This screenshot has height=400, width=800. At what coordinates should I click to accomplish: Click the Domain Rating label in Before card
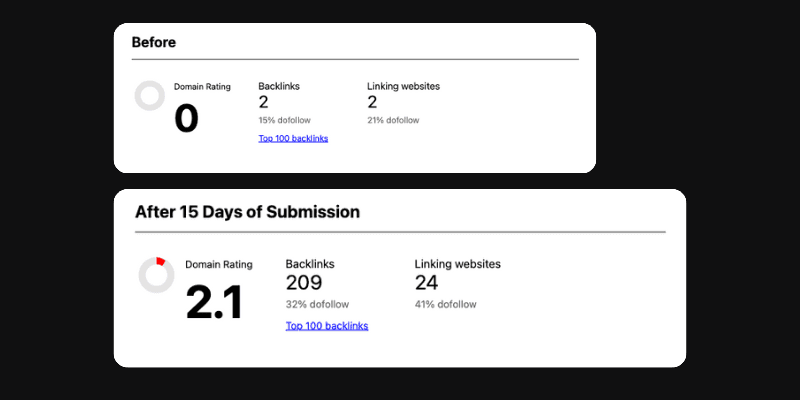202,87
